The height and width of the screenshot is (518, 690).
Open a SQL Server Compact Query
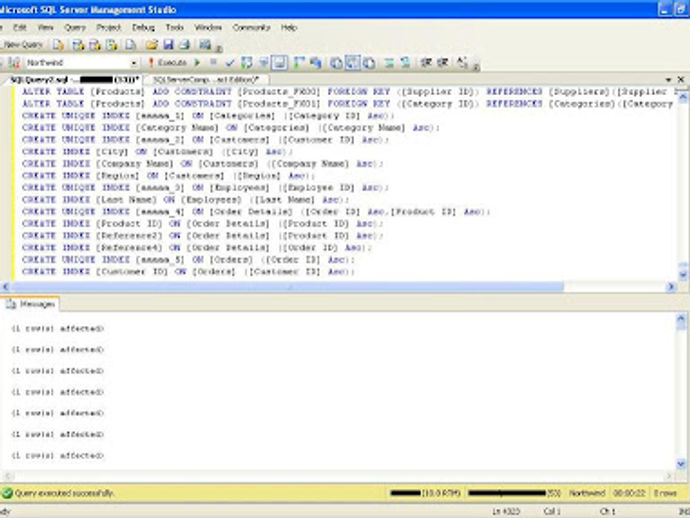tap(131, 45)
